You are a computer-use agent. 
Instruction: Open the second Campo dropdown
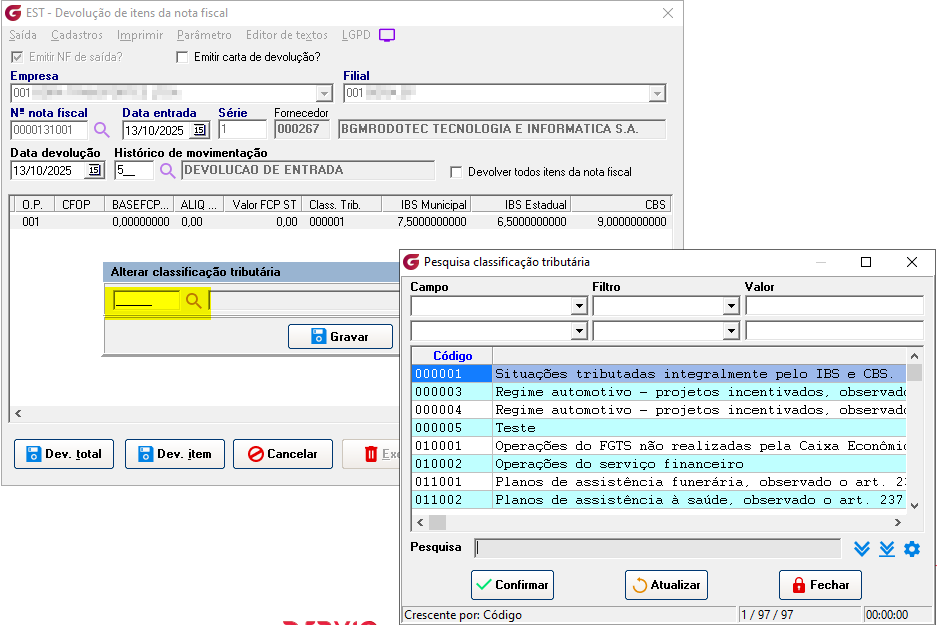click(578, 331)
